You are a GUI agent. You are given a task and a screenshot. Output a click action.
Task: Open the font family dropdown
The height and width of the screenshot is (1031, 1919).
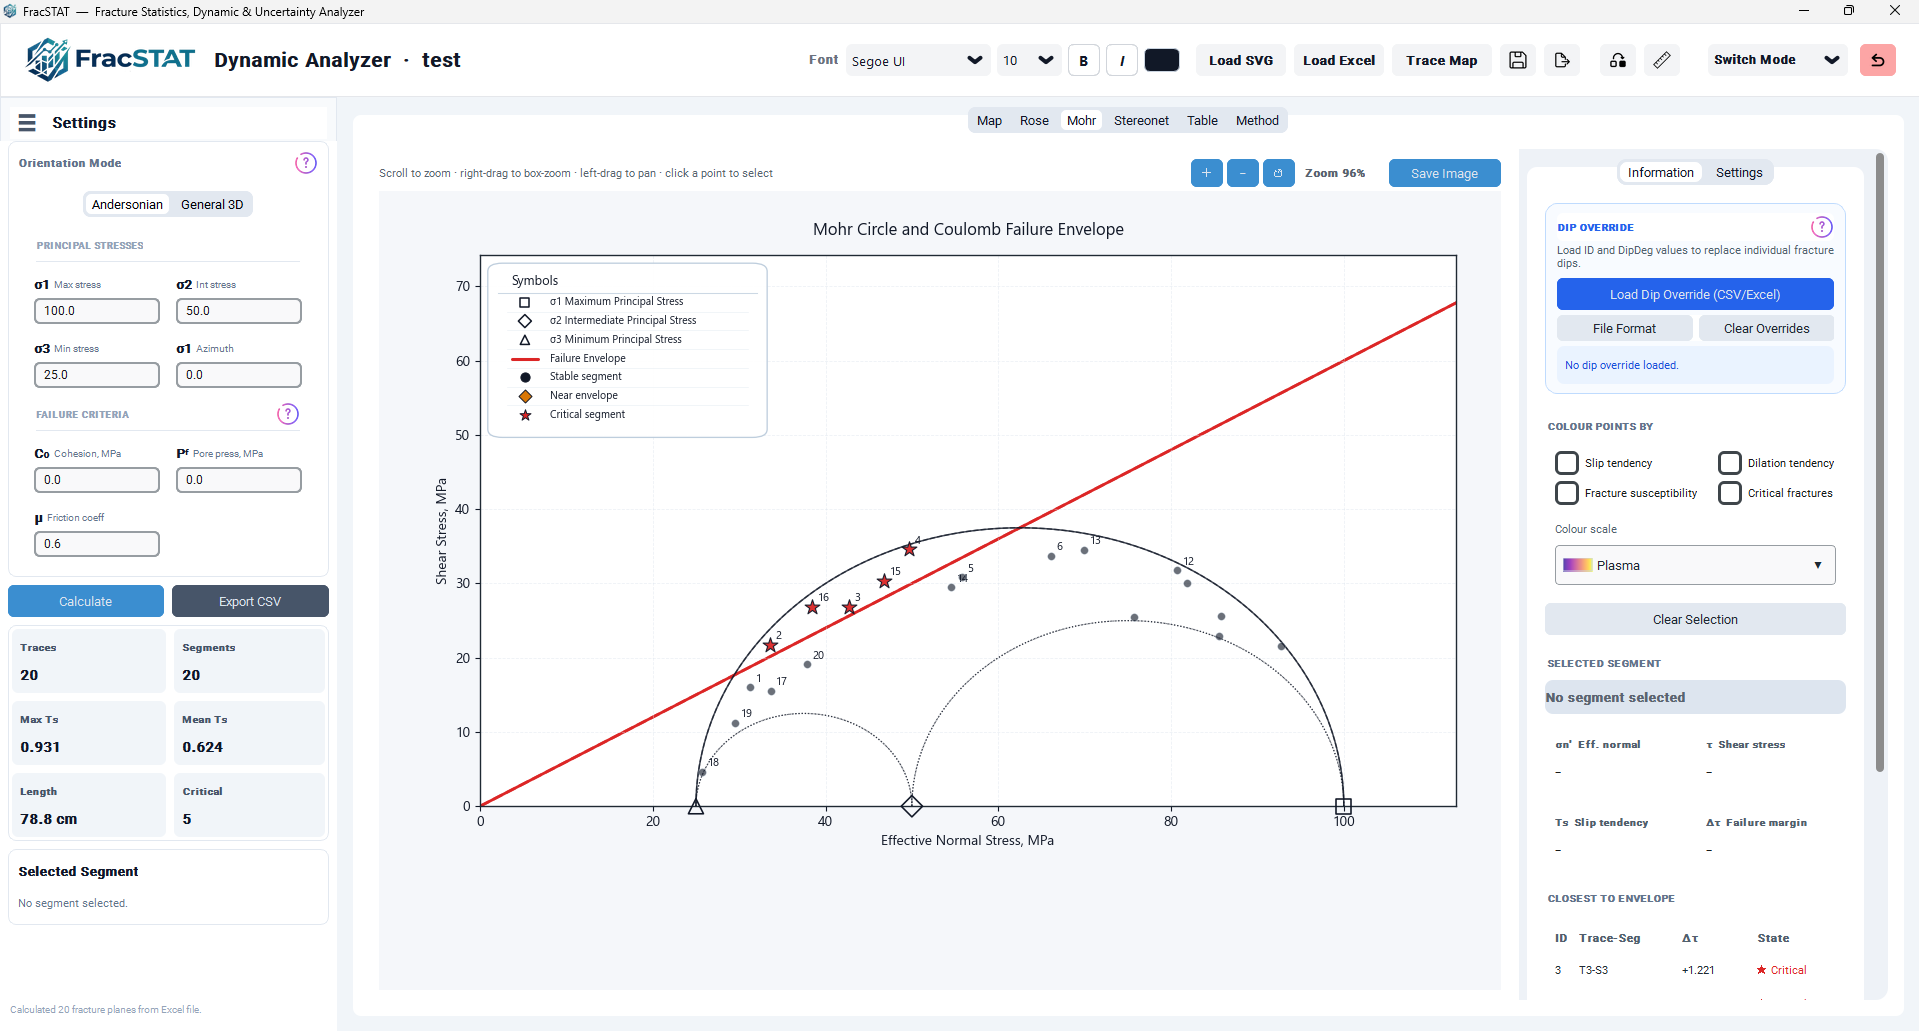tap(917, 60)
